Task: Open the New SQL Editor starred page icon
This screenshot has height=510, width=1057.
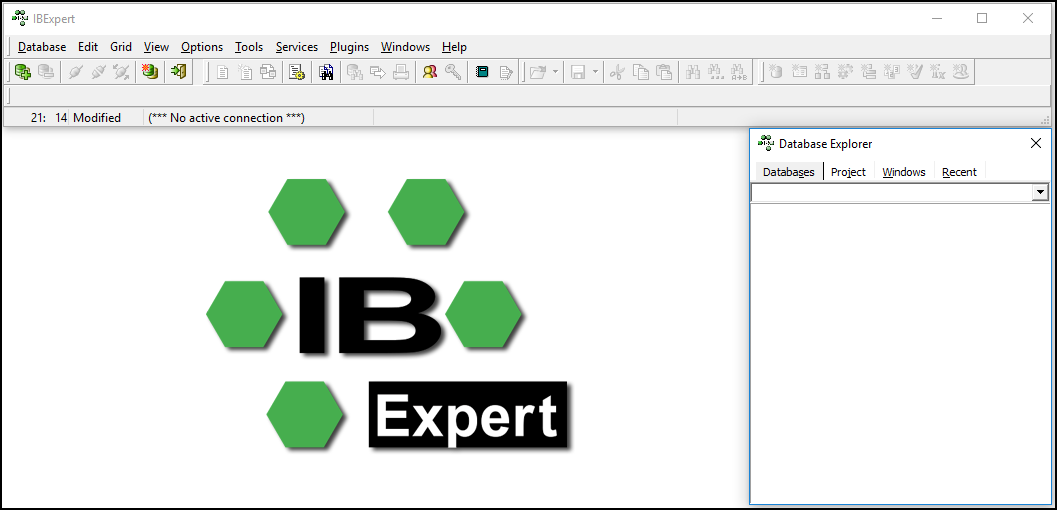Action: (245, 72)
